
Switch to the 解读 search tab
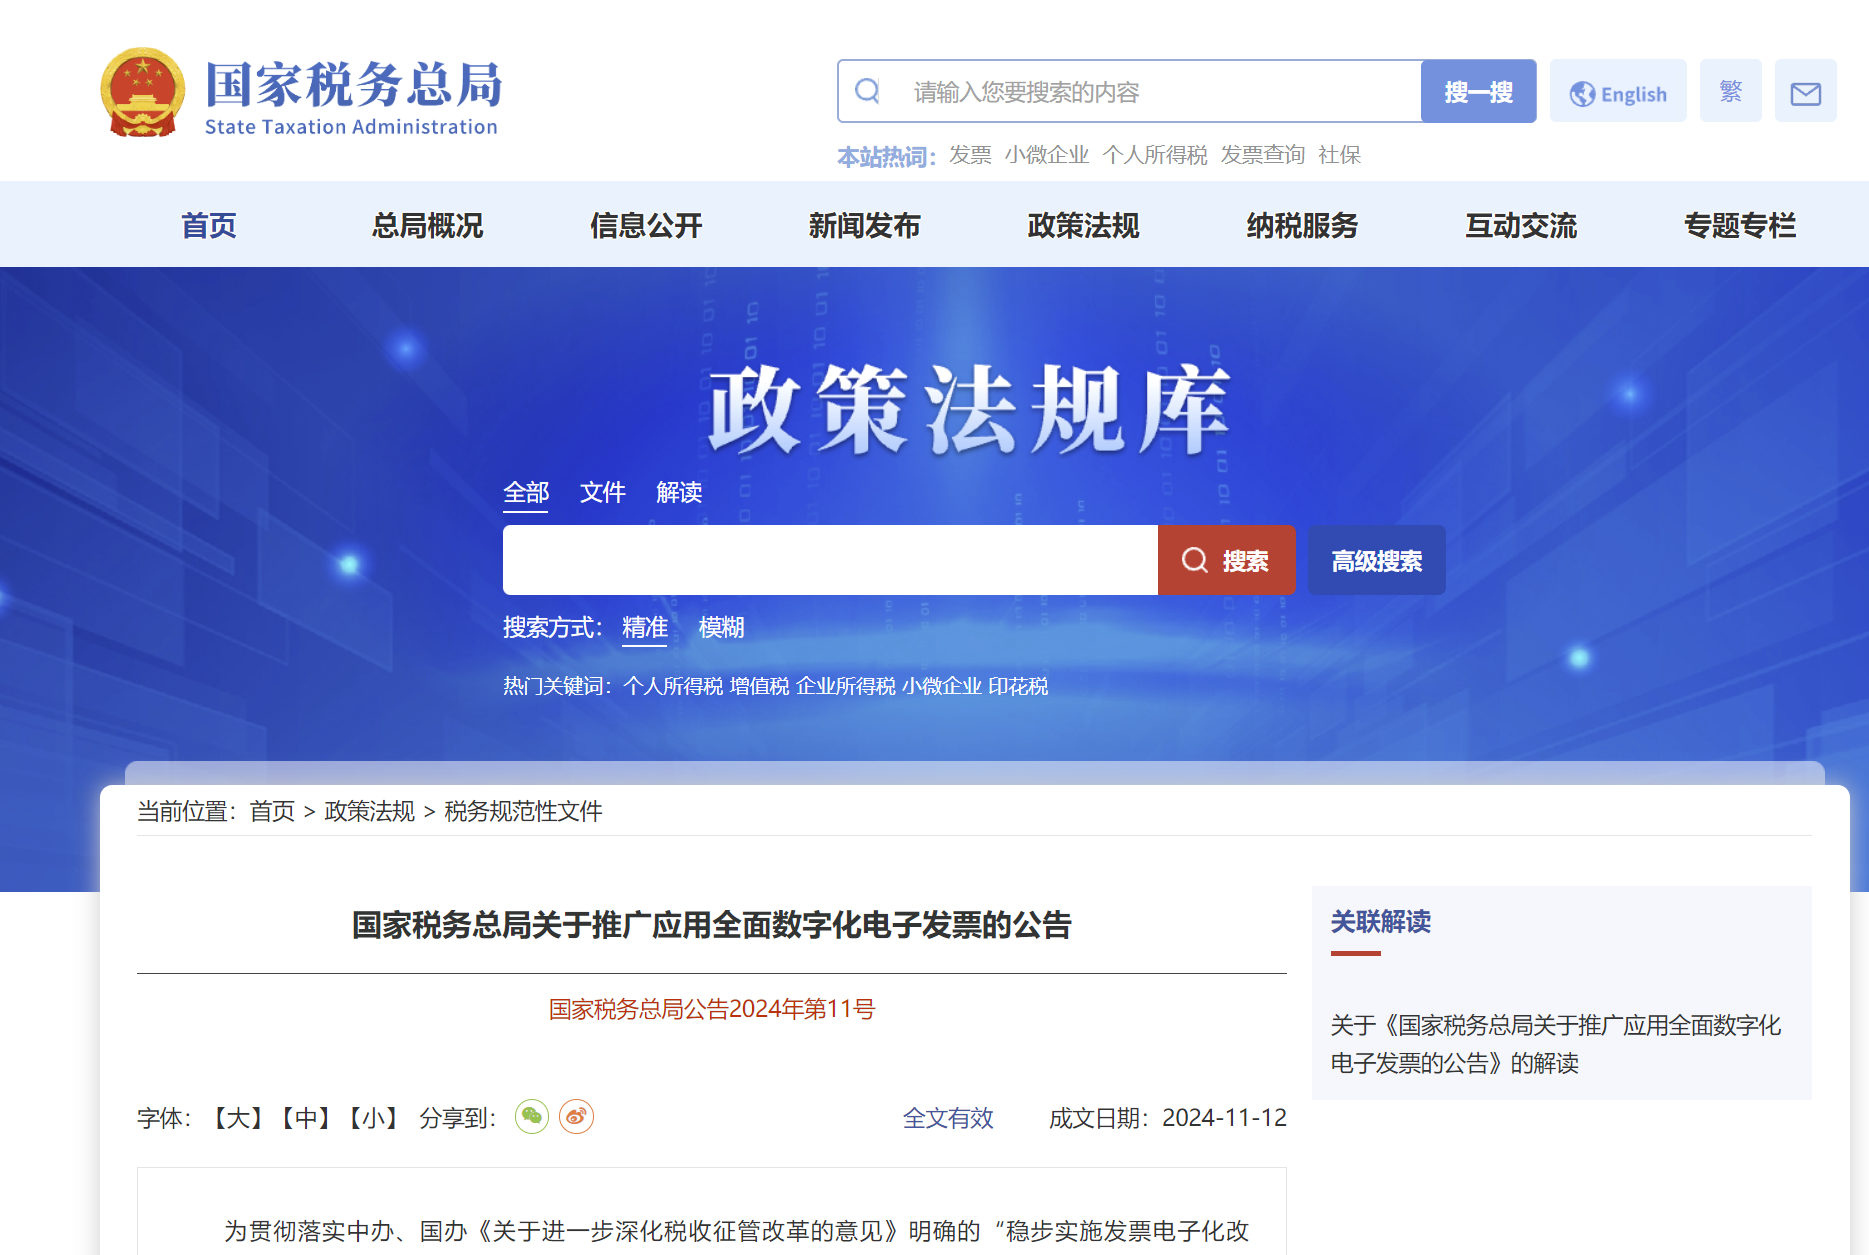tap(679, 492)
